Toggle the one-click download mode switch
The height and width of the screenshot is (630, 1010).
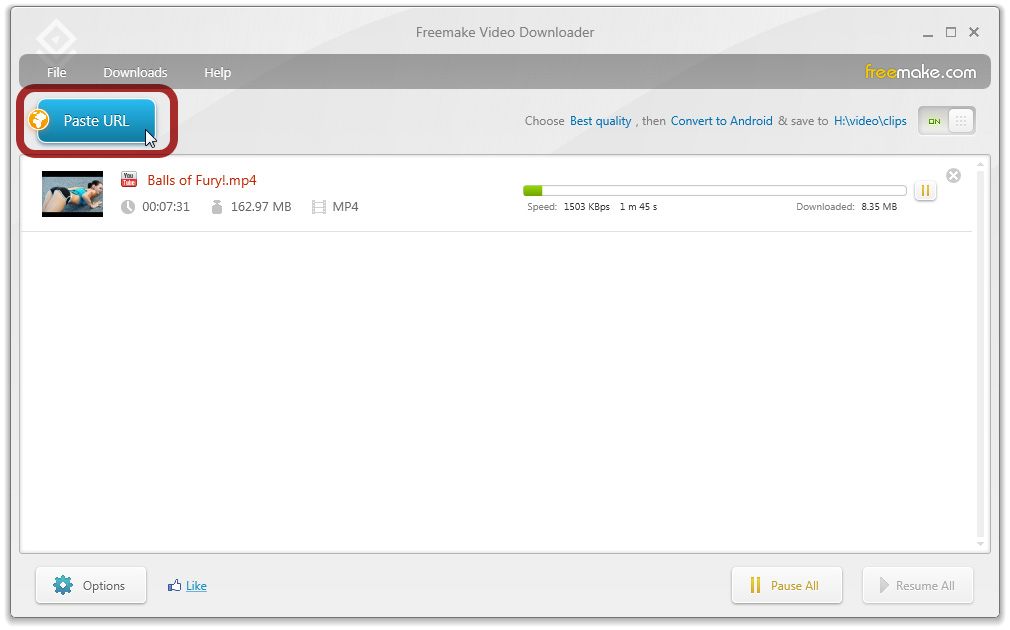(946, 121)
